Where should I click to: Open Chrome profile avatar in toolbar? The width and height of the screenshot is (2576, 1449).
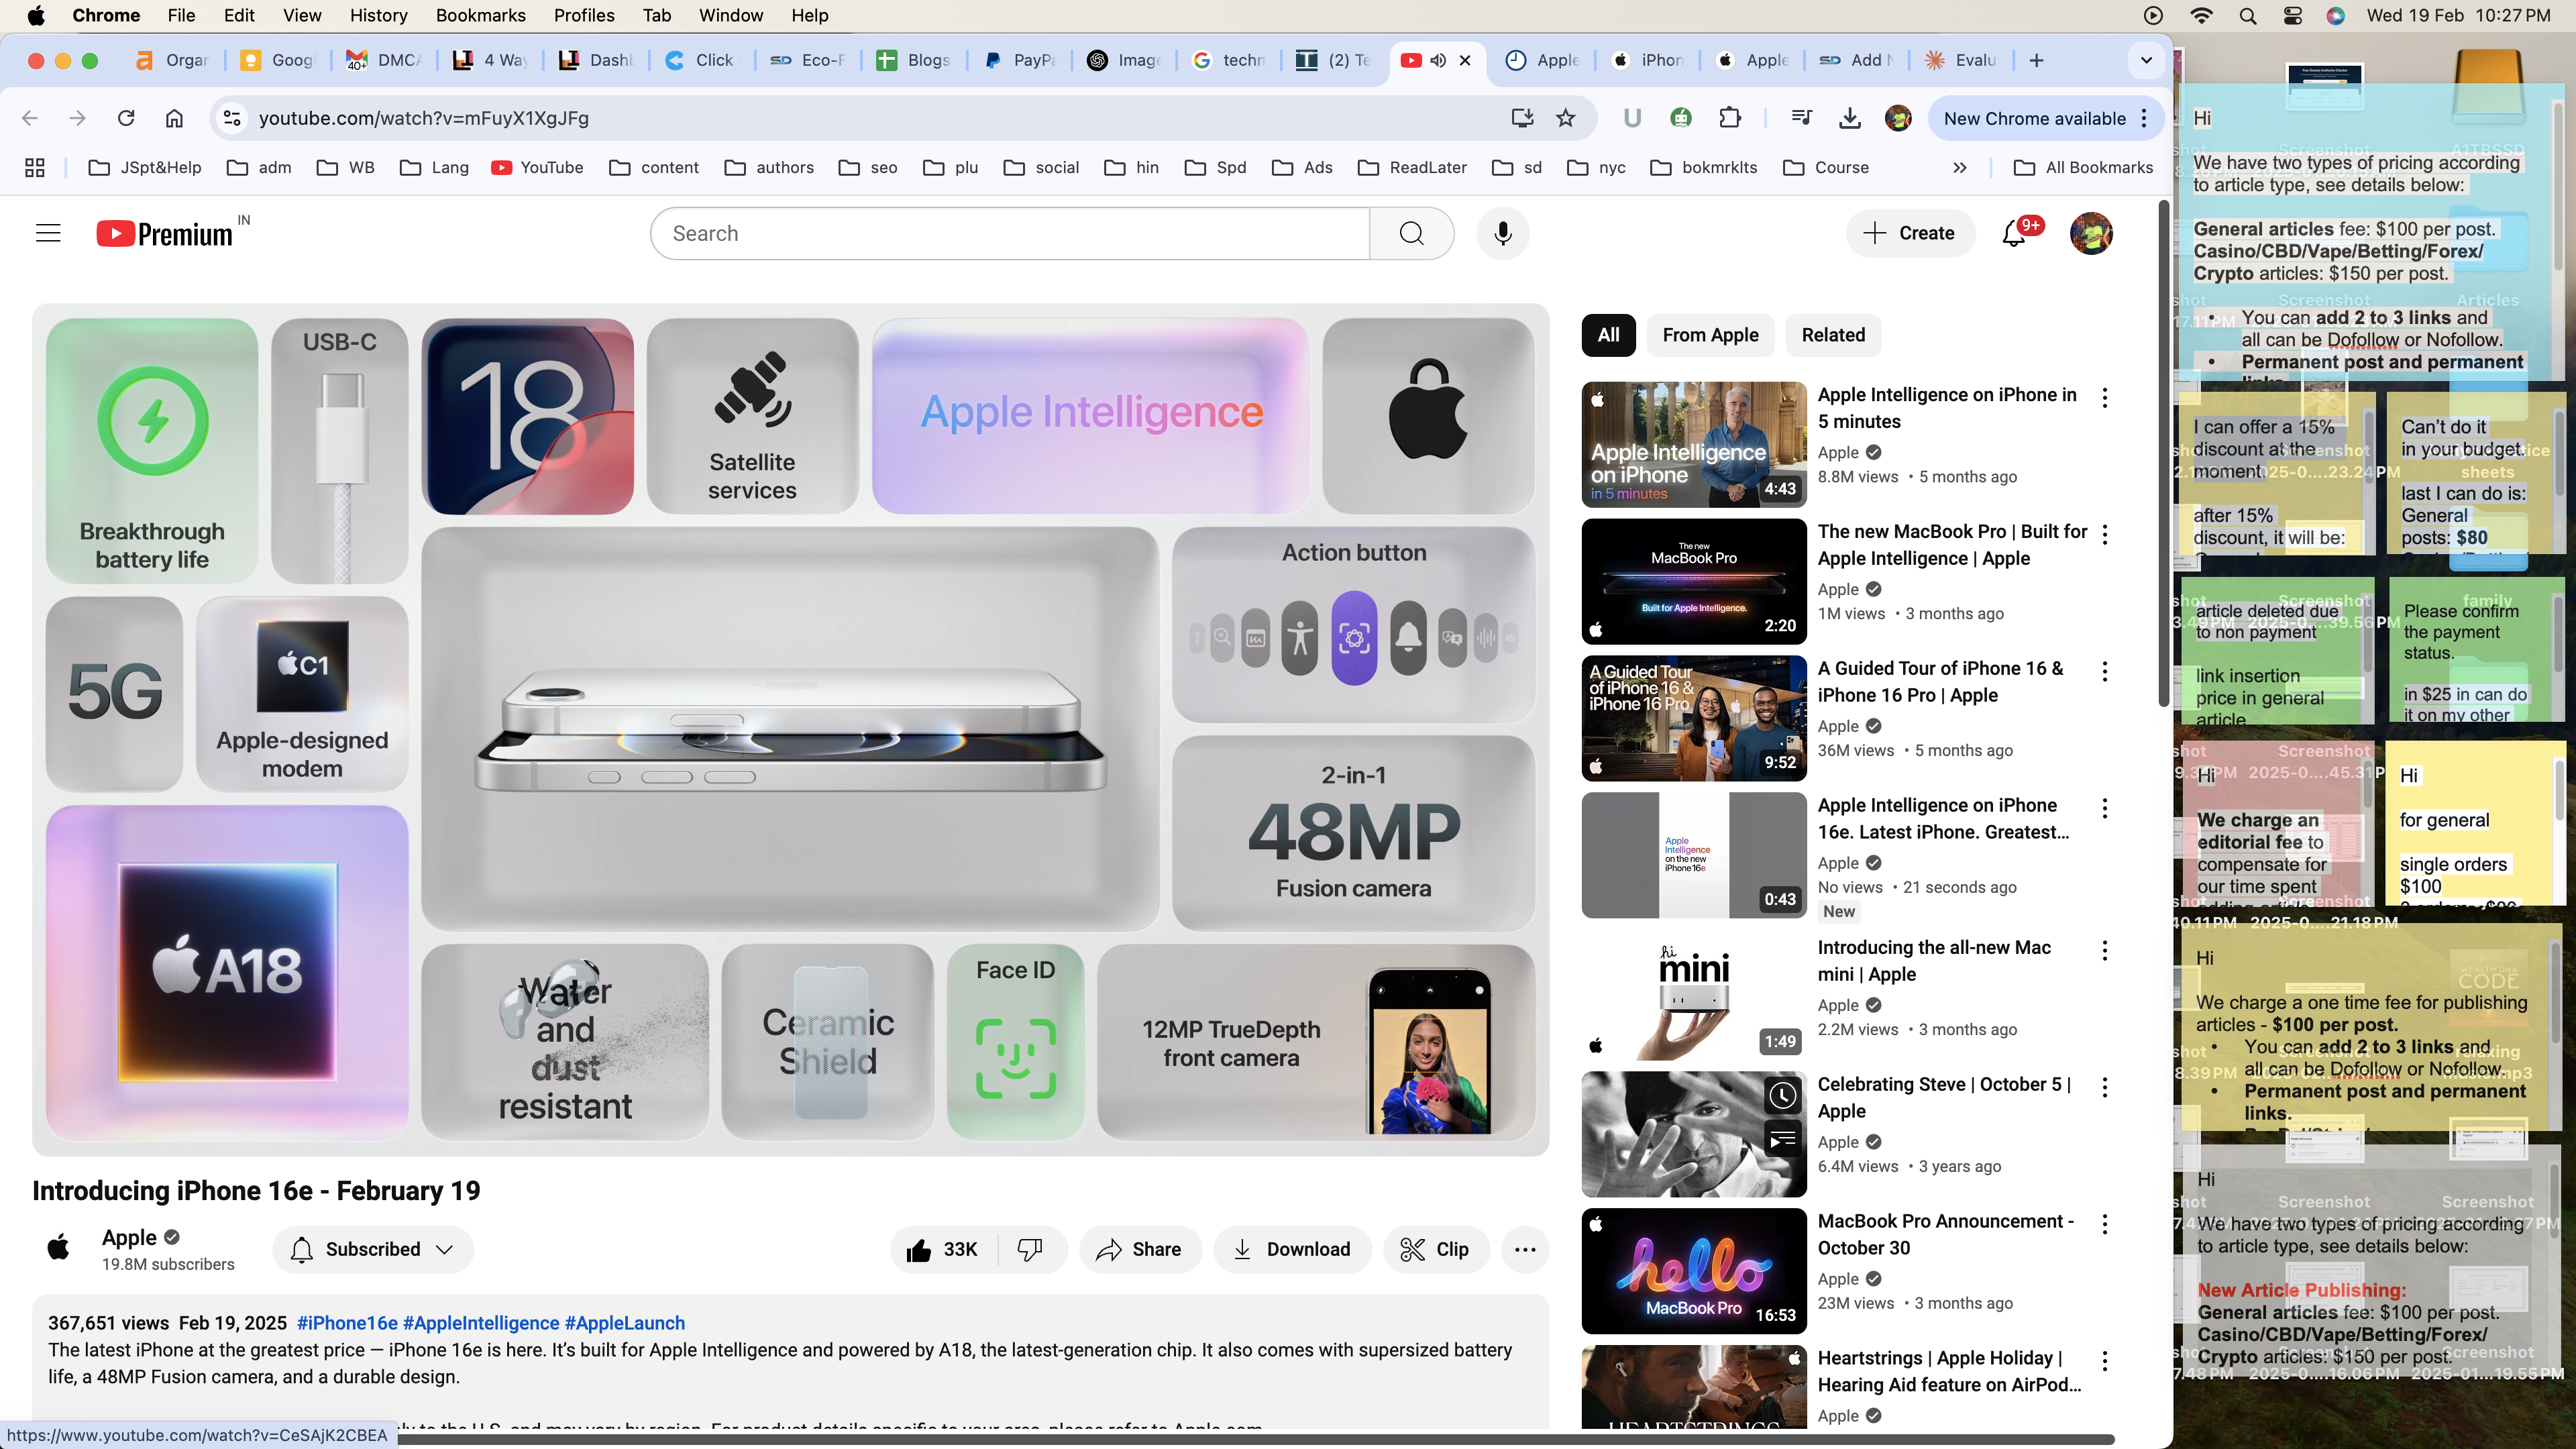point(1898,118)
